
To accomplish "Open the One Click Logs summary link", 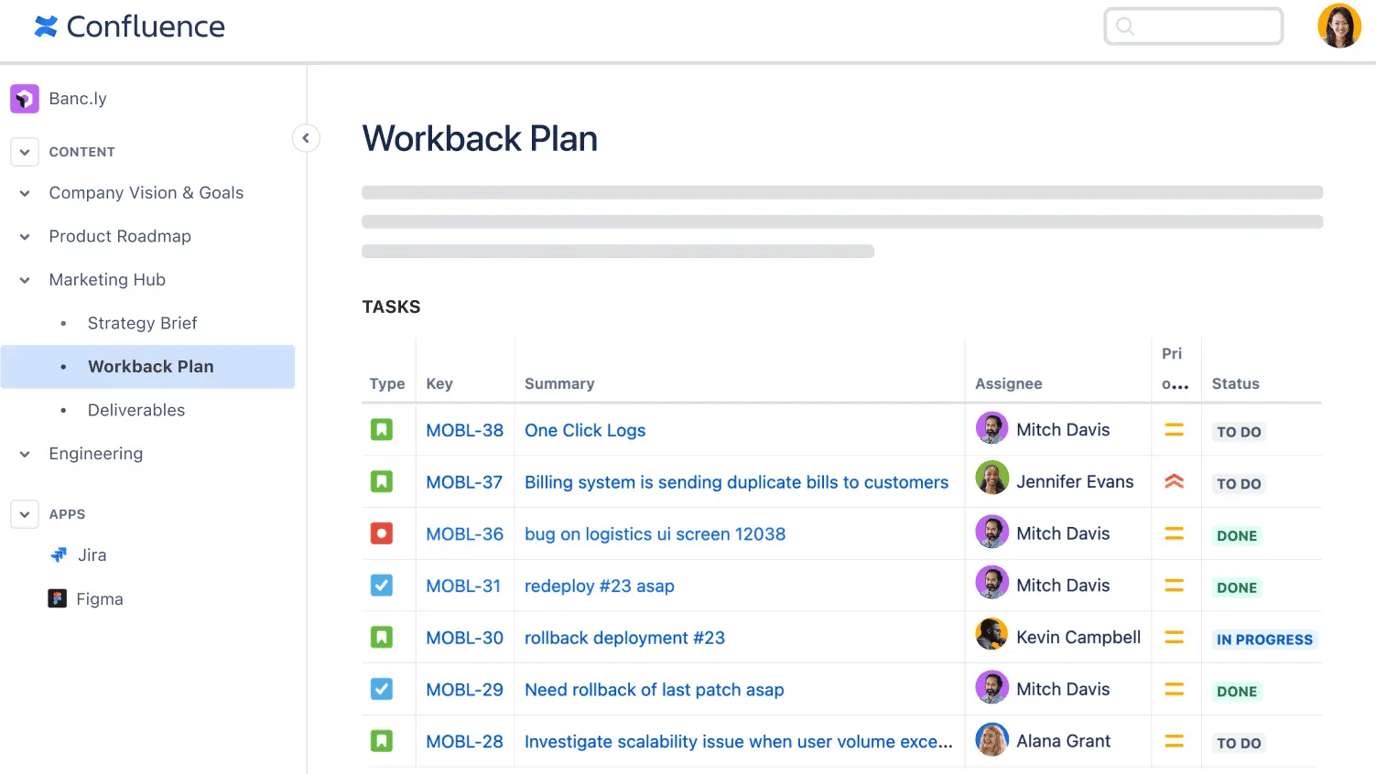I will (x=585, y=430).
